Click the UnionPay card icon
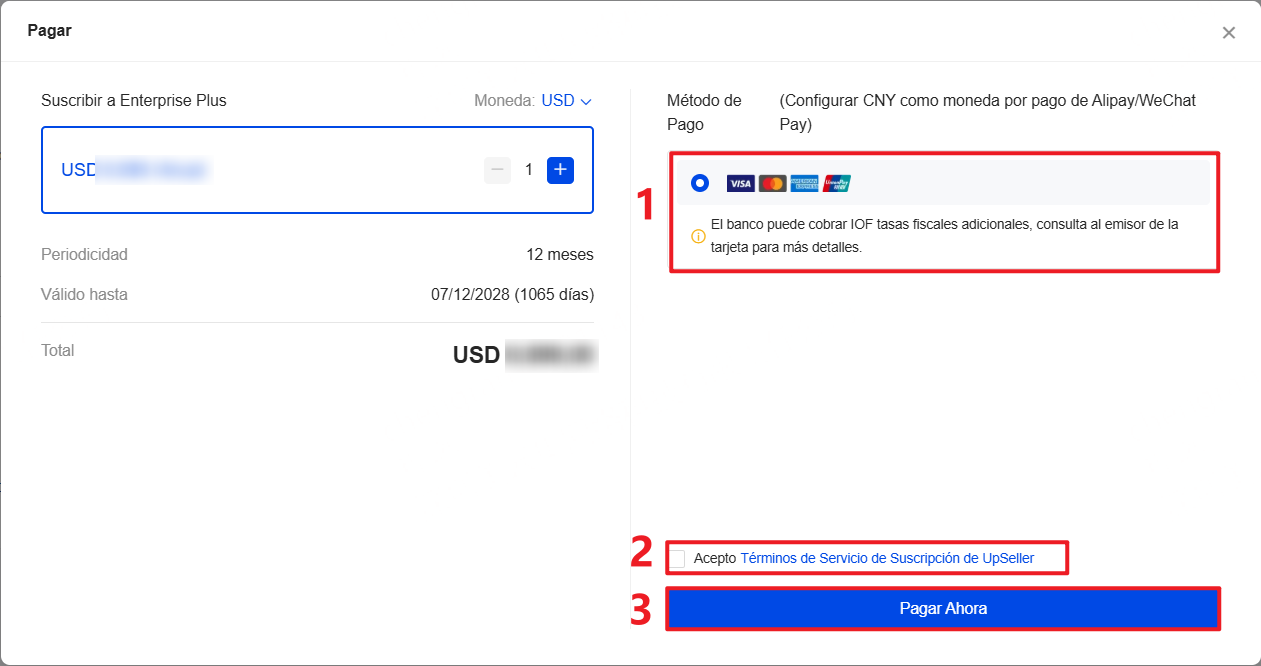Viewport: 1261px width, 666px height. pos(837,183)
